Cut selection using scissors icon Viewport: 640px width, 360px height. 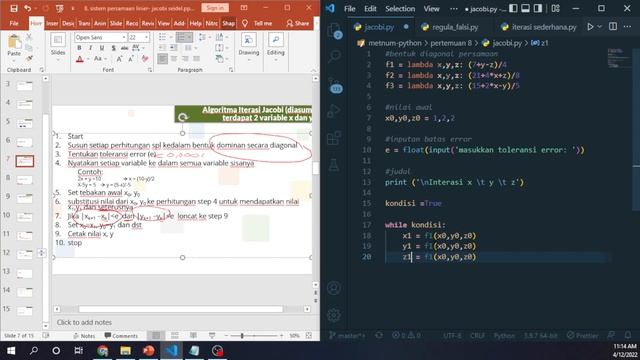pos(29,37)
